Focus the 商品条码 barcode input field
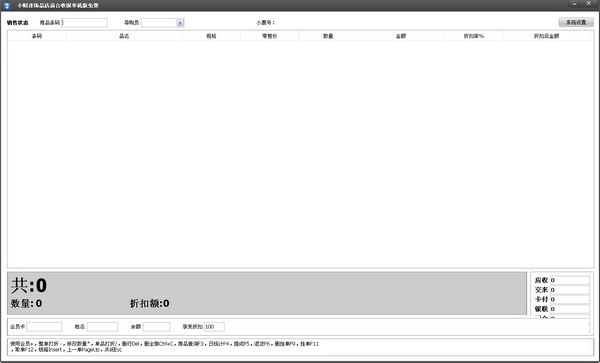This screenshot has width=600, height=363. pos(85,23)
